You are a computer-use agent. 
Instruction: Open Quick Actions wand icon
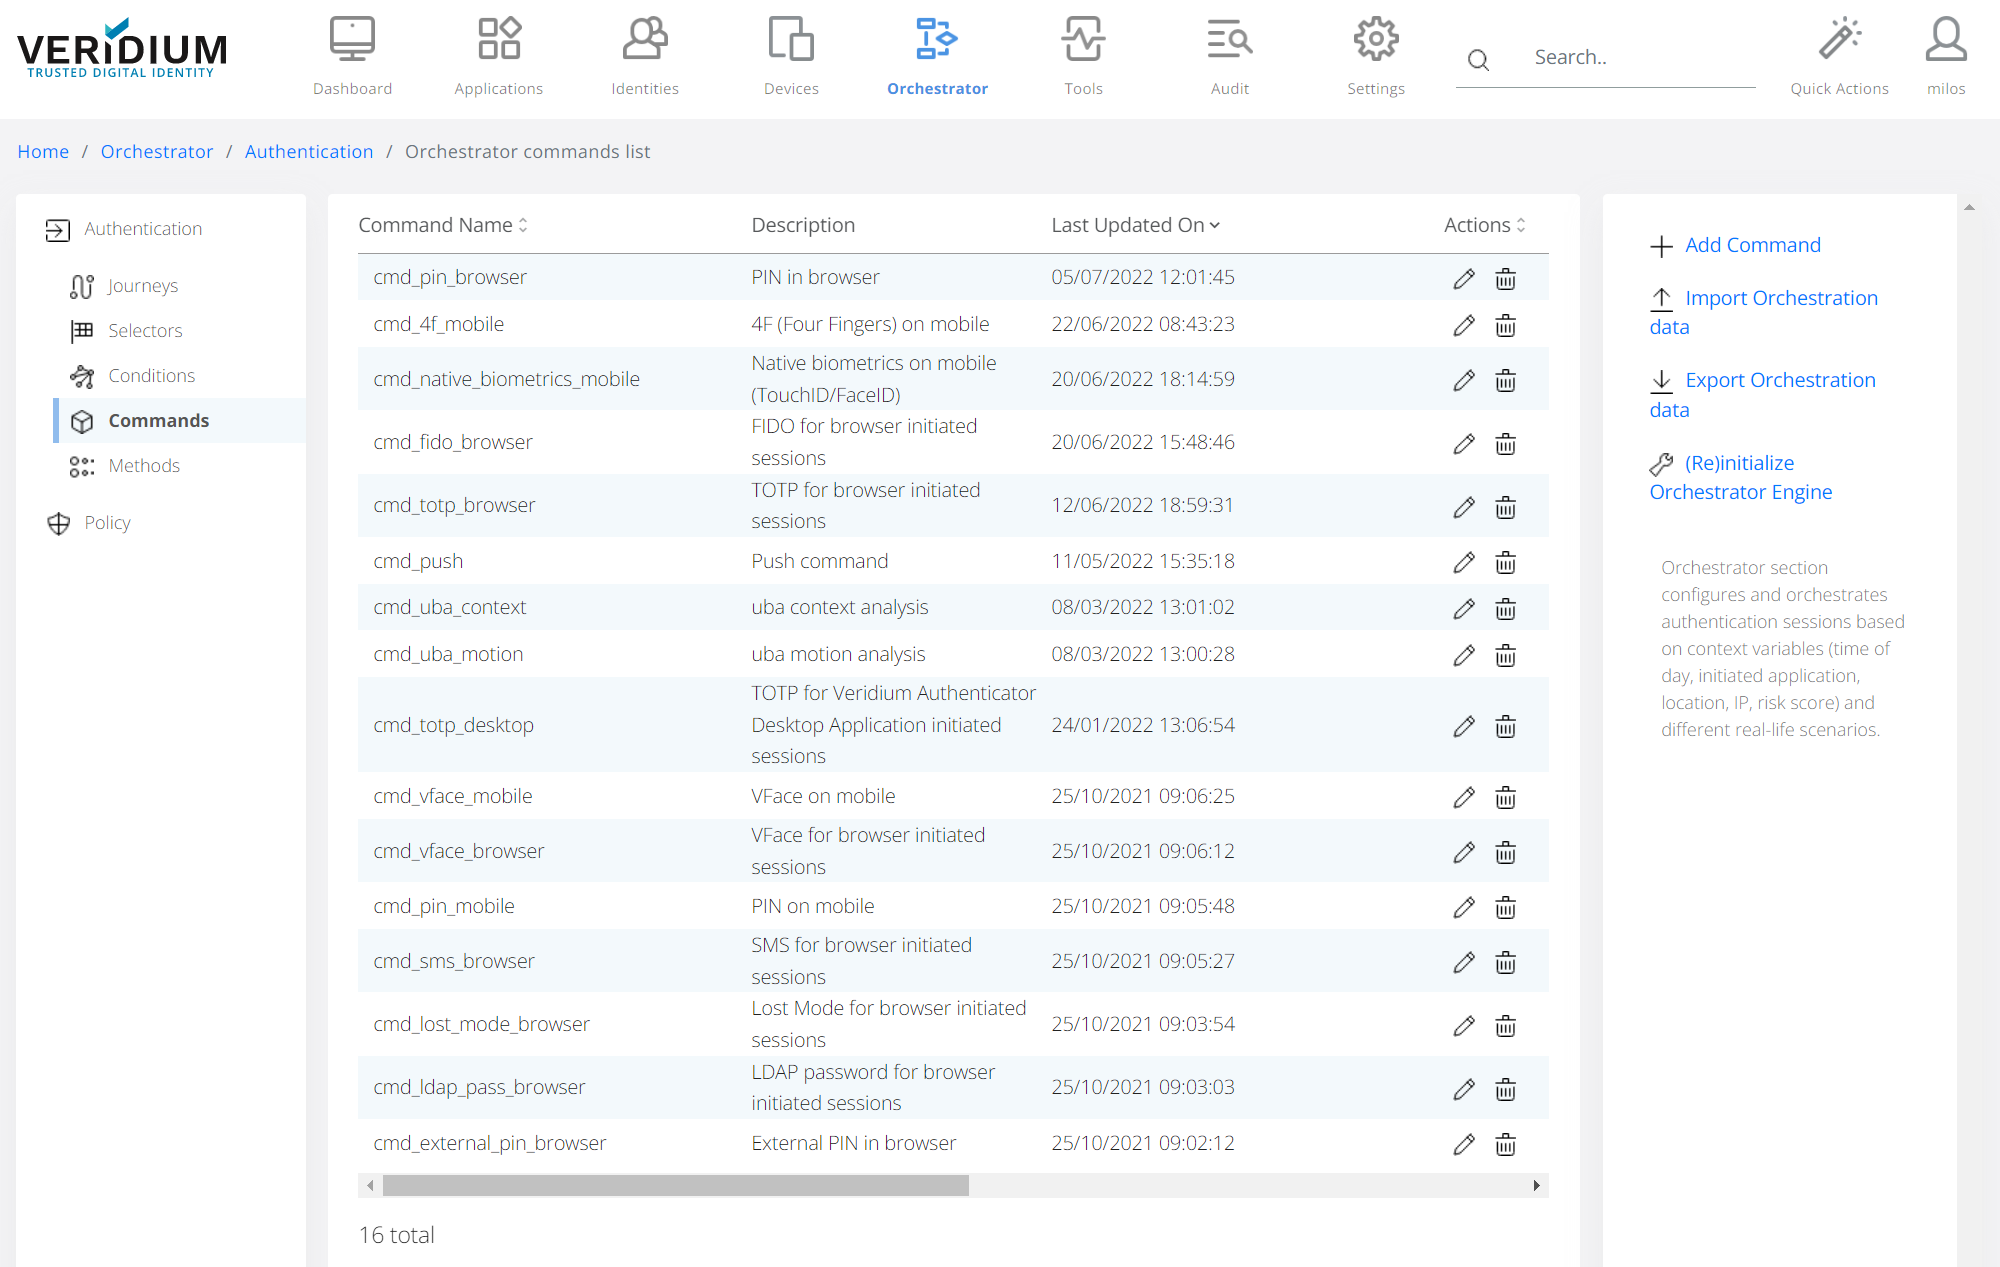pos(1838,40)
